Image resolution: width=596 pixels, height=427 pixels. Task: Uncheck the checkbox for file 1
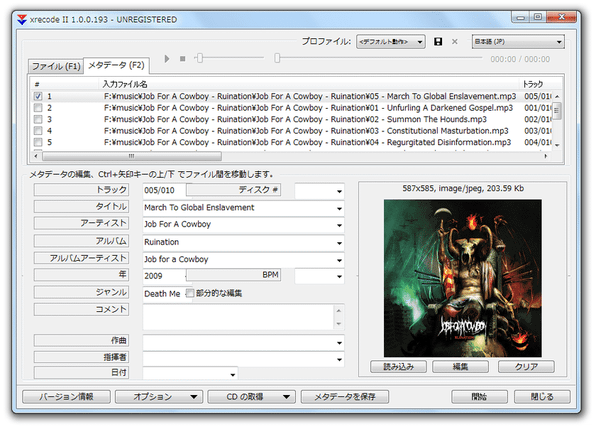click(38, 96)
